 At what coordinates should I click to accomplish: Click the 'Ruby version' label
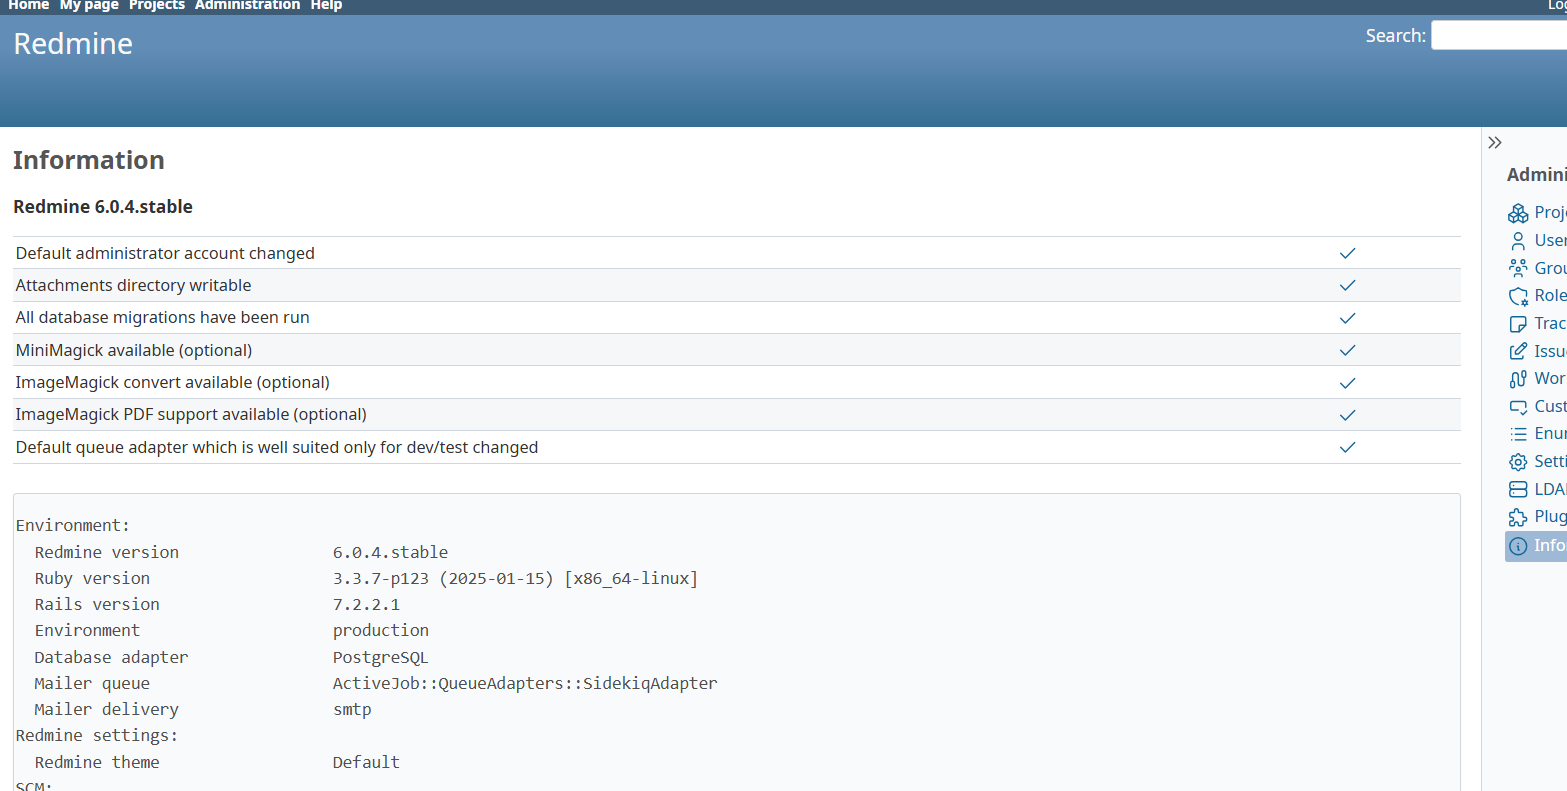[92, 578]
